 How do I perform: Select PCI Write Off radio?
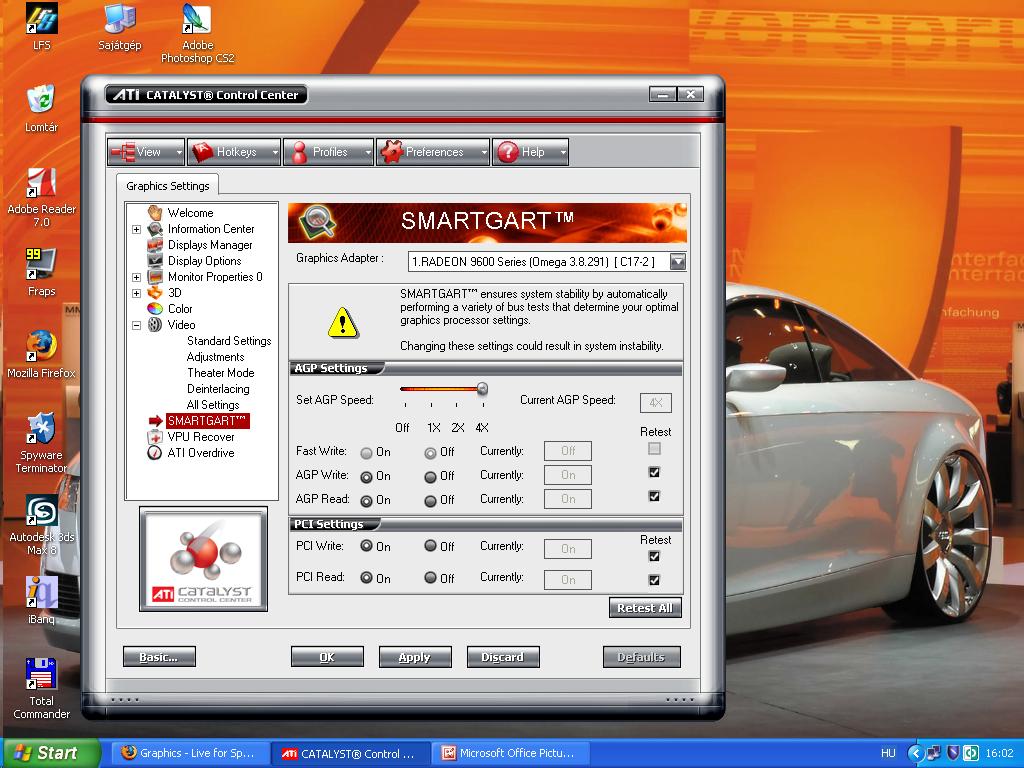[x=430, y=545]
